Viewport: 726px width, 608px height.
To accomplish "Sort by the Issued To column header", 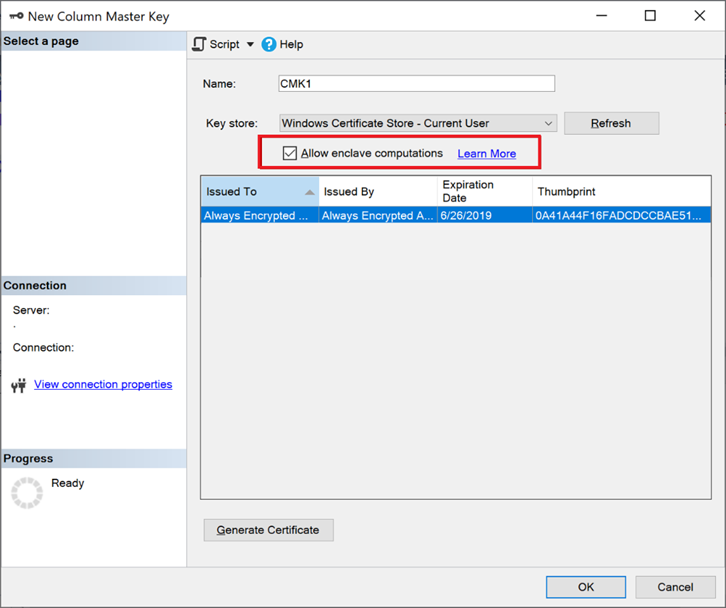I will tap(260, 191).
